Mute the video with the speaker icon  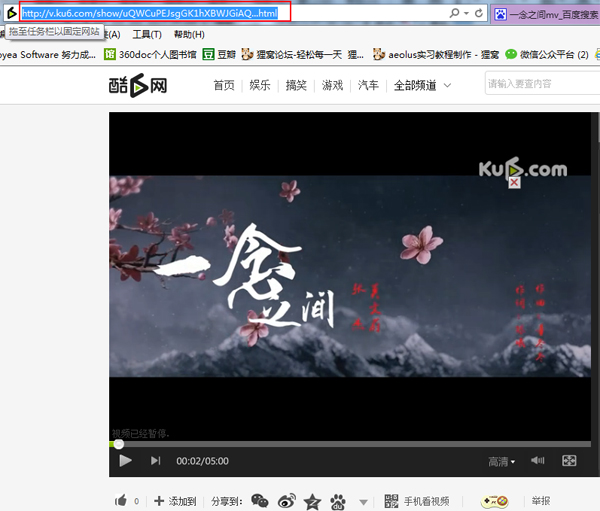point(538,460)
